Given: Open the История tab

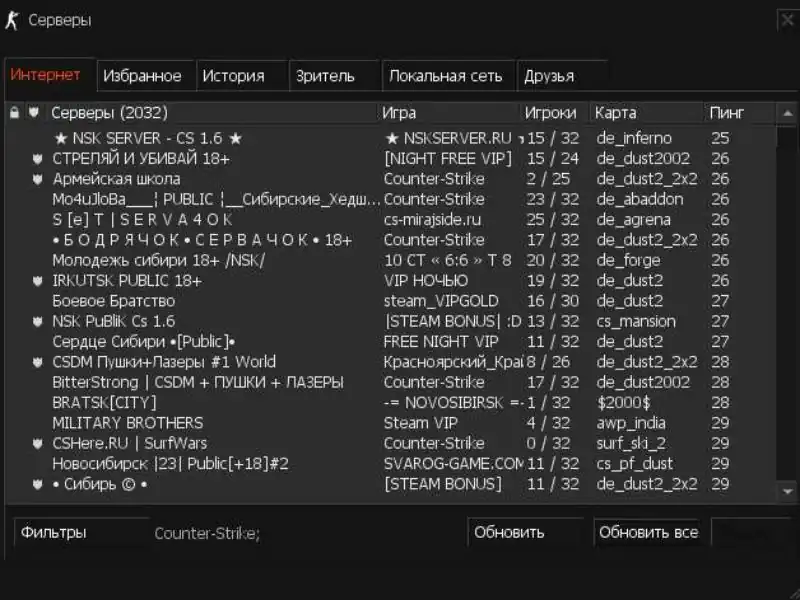Looking at the screenshot, I should click(x=242, y=76).
